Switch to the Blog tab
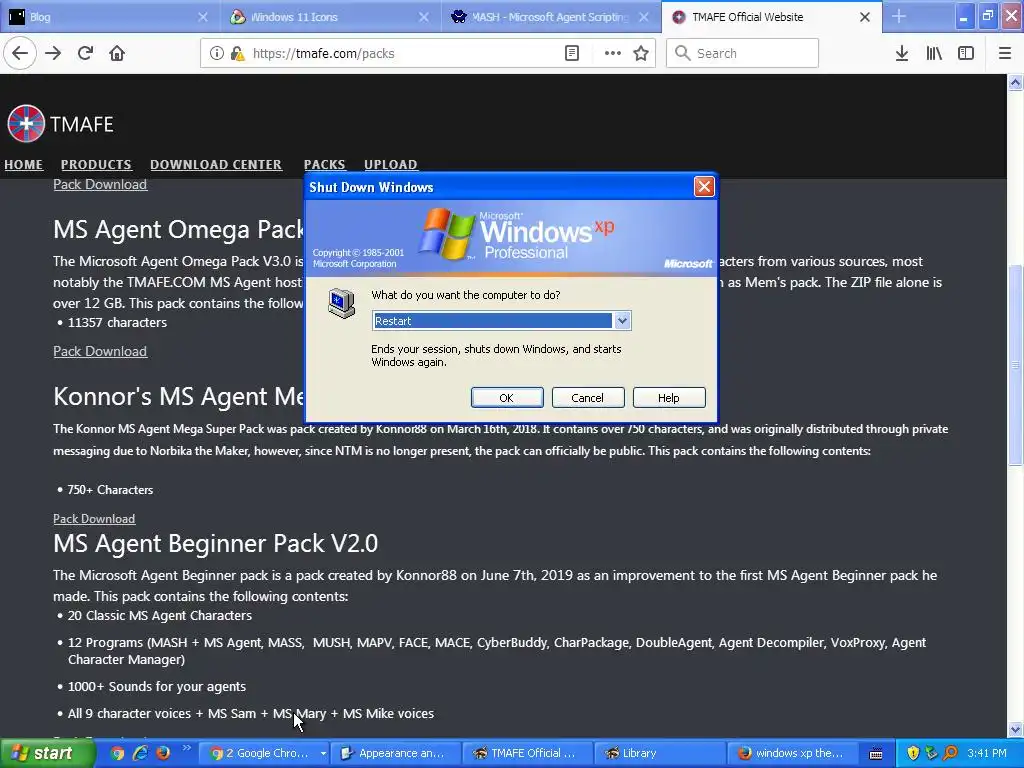Viewport: 1024px width, 768px height. tap(110, 17)
